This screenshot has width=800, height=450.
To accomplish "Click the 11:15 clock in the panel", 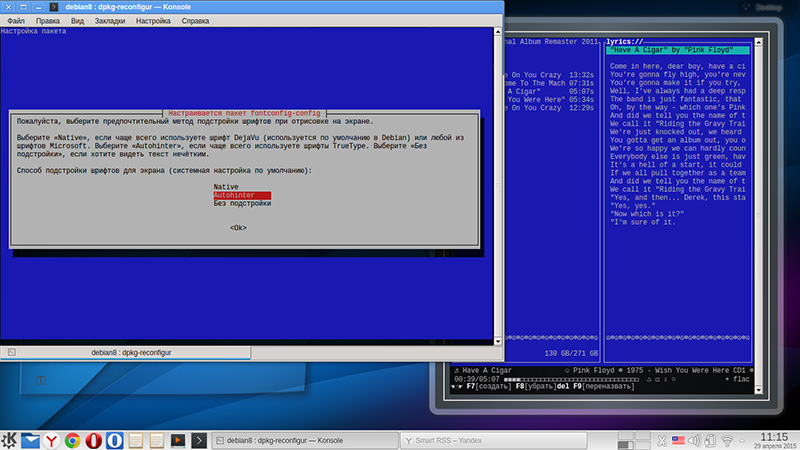I will [774, 437].
